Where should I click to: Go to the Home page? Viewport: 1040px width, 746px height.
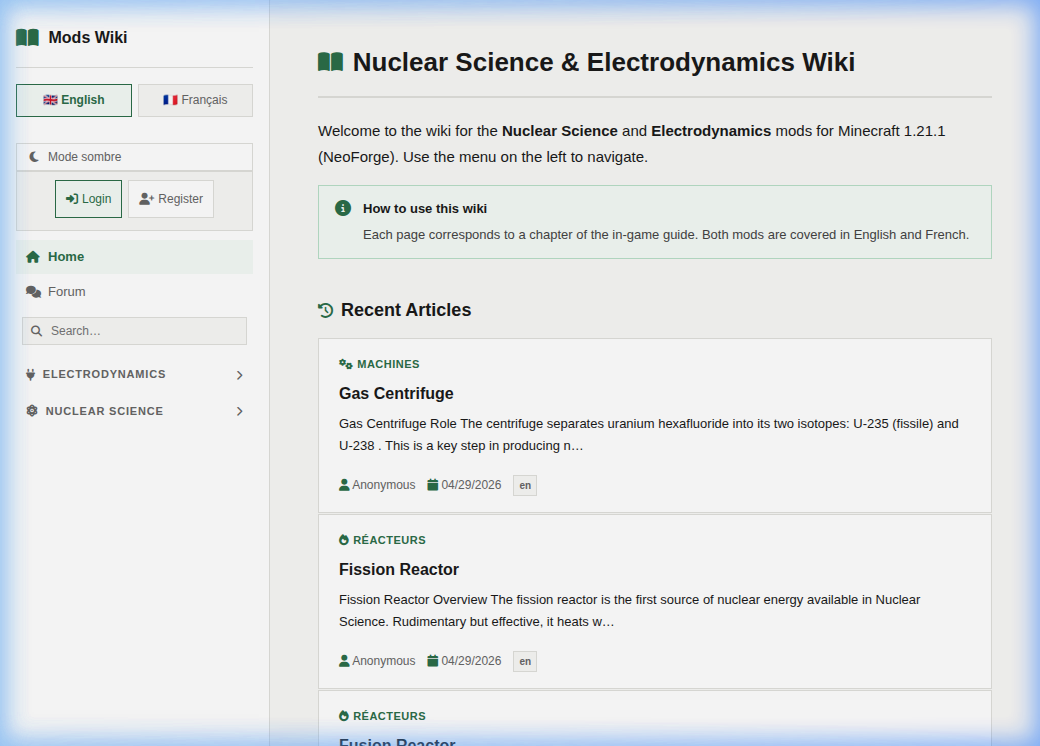coord(135,257)
